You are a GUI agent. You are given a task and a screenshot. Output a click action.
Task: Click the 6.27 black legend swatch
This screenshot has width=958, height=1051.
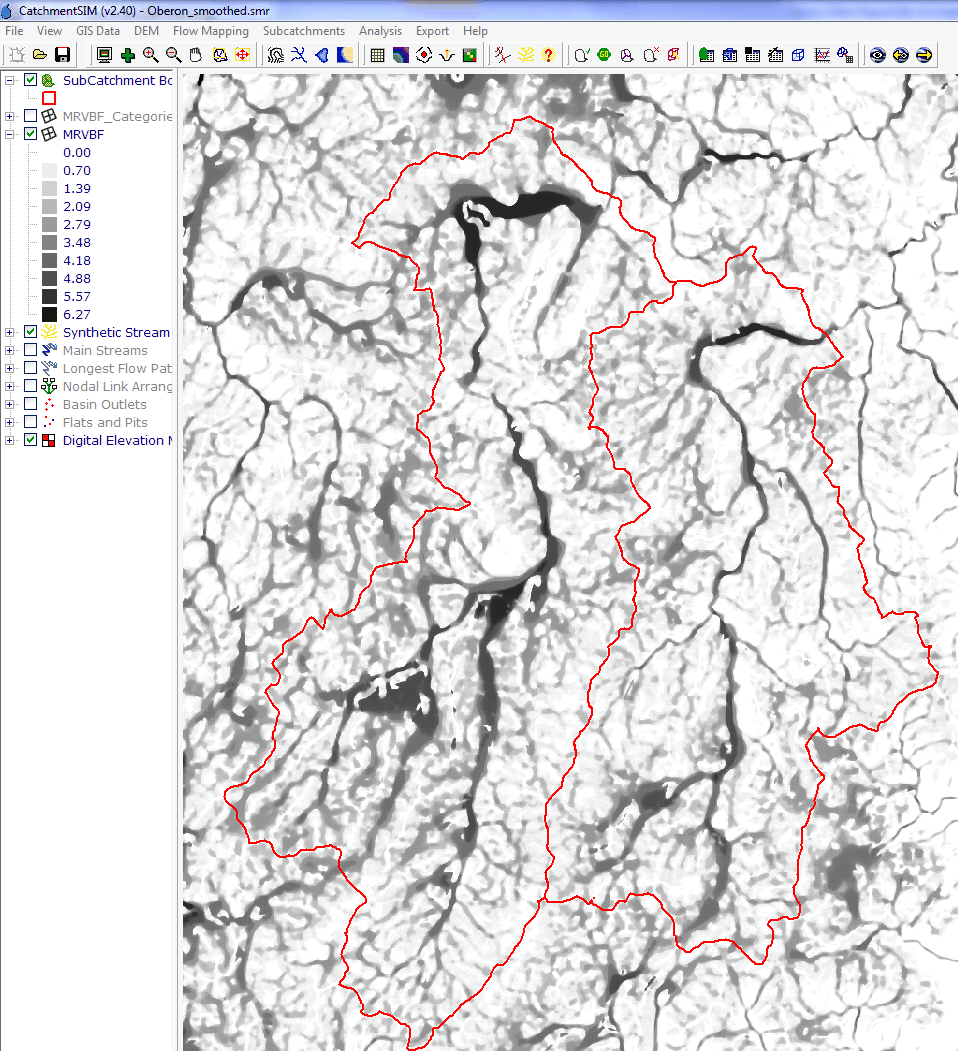(49, 314)
